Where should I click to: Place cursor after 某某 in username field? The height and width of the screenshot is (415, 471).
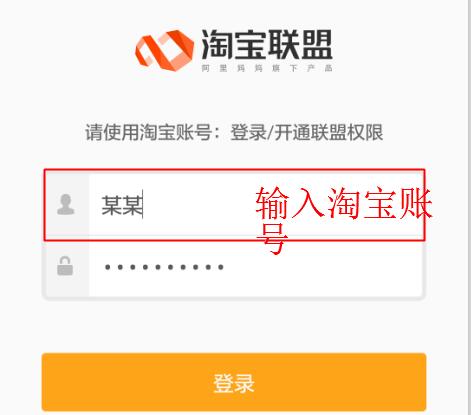pos(143,205)
